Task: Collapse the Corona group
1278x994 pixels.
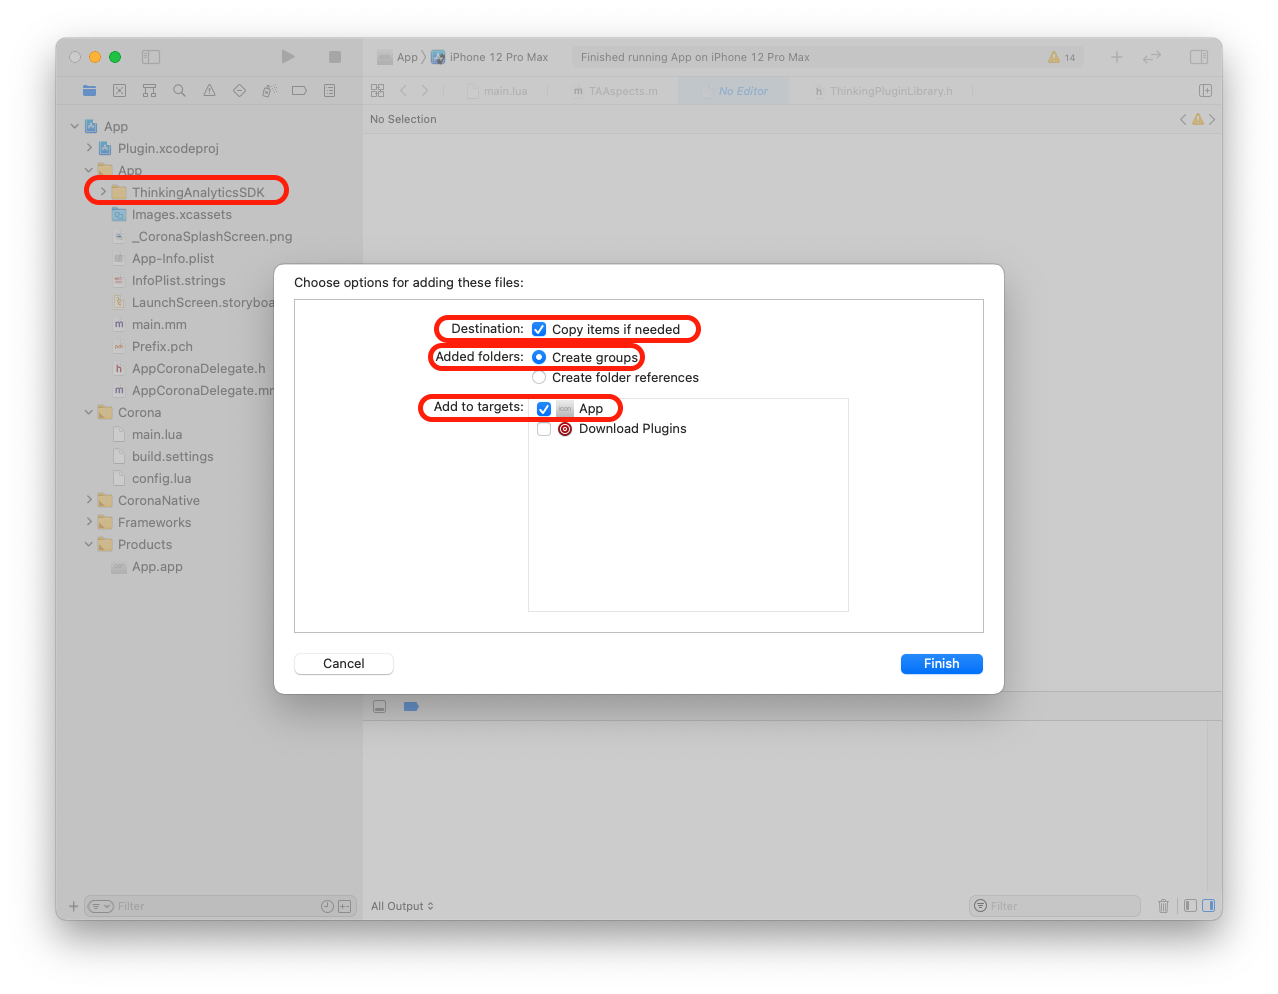Action: 89,412
